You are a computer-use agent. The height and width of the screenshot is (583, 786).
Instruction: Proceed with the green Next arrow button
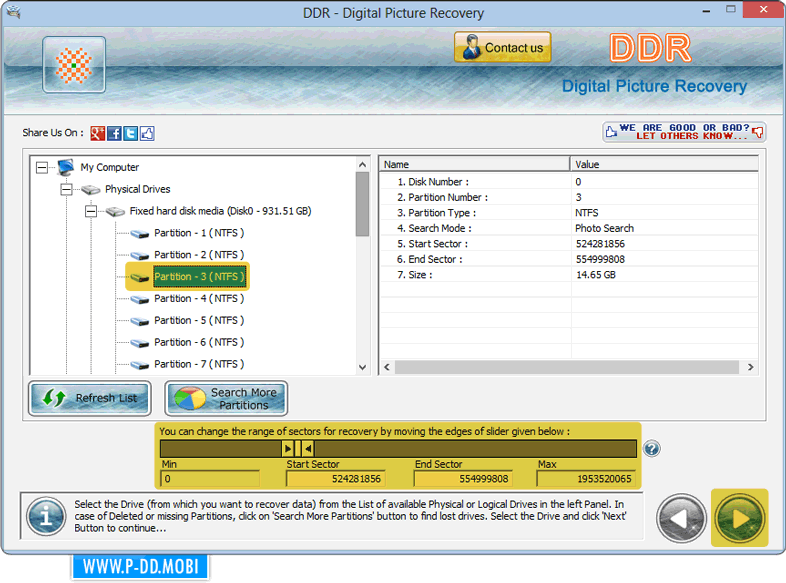pos(739,518)
